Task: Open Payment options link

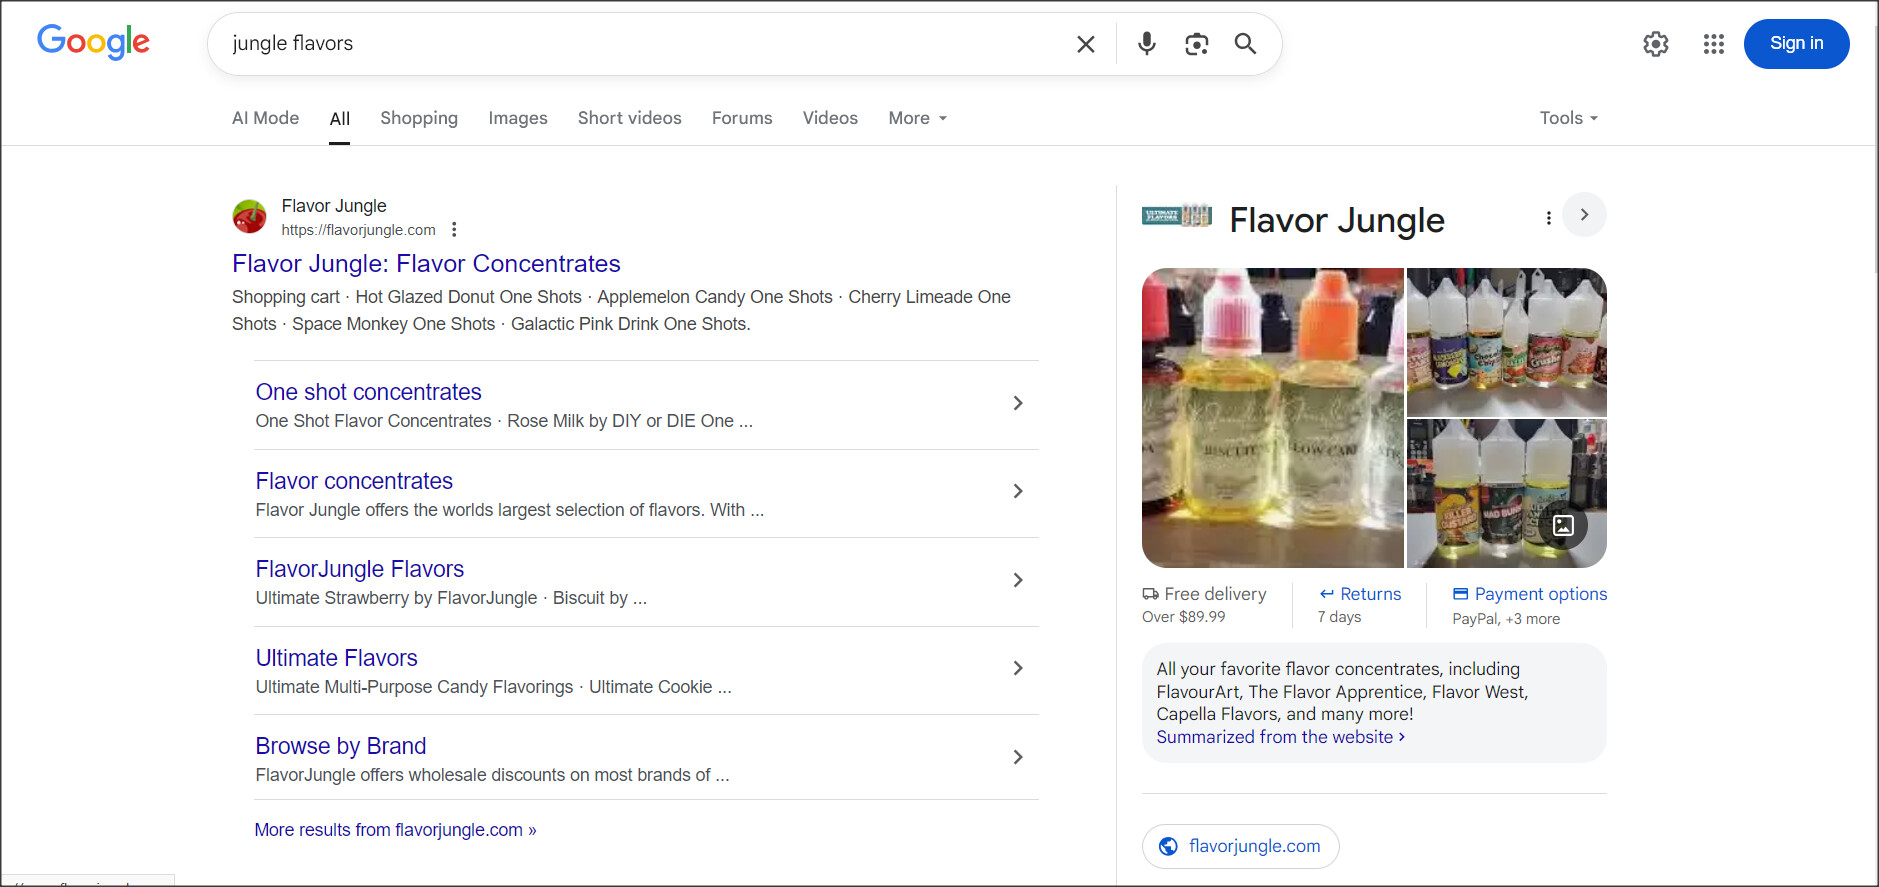Action: click(x=1530, y=594)
